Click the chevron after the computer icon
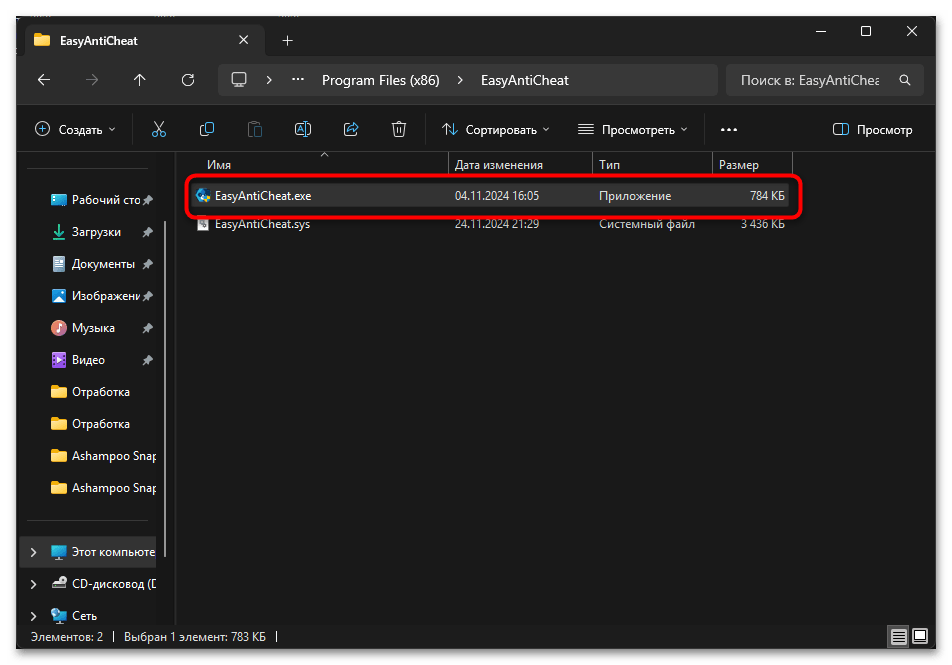 click(269, 80)
